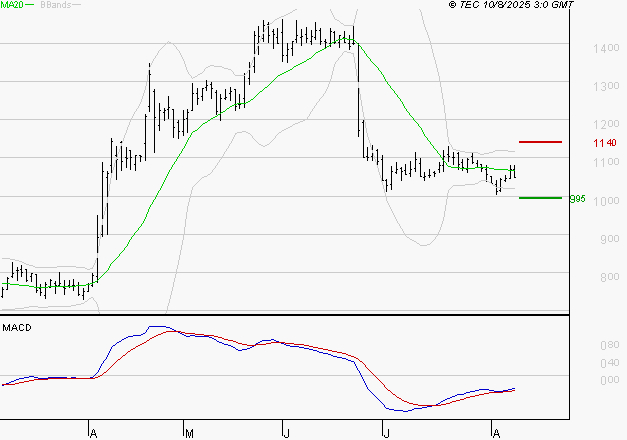The image size is (627, 440).
Task: Click the red 1140 resistance value
Action: [x=605, y=143]
